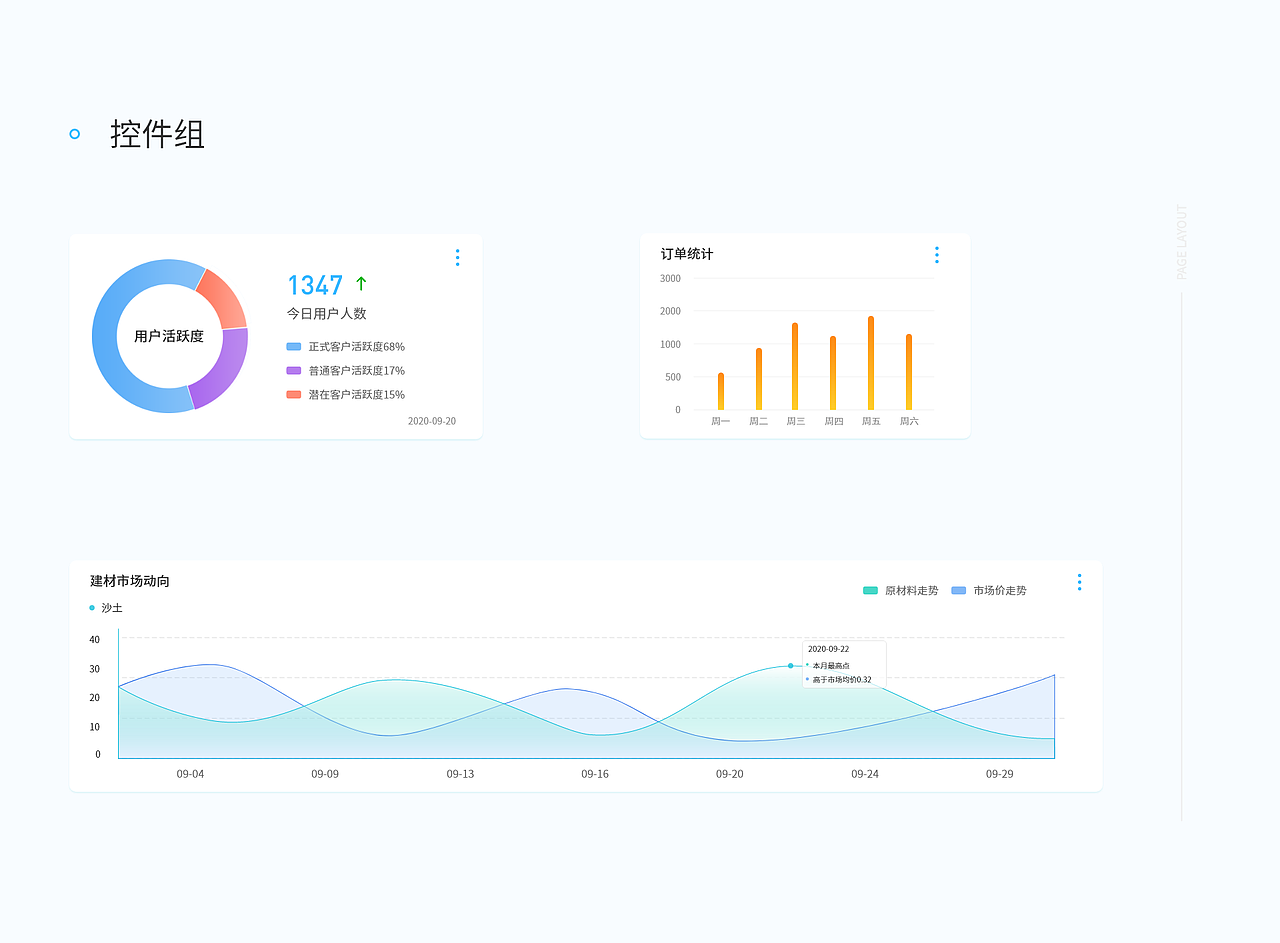Click the 控件组 page heading

[158, 133]
